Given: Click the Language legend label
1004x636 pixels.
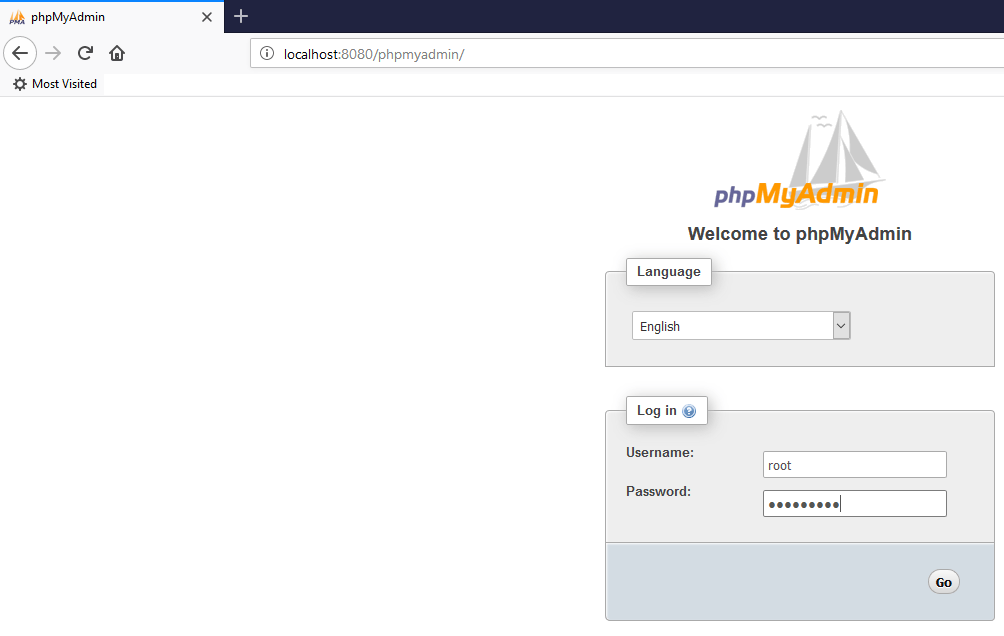Looking at the screenshot, I should 668,272.
